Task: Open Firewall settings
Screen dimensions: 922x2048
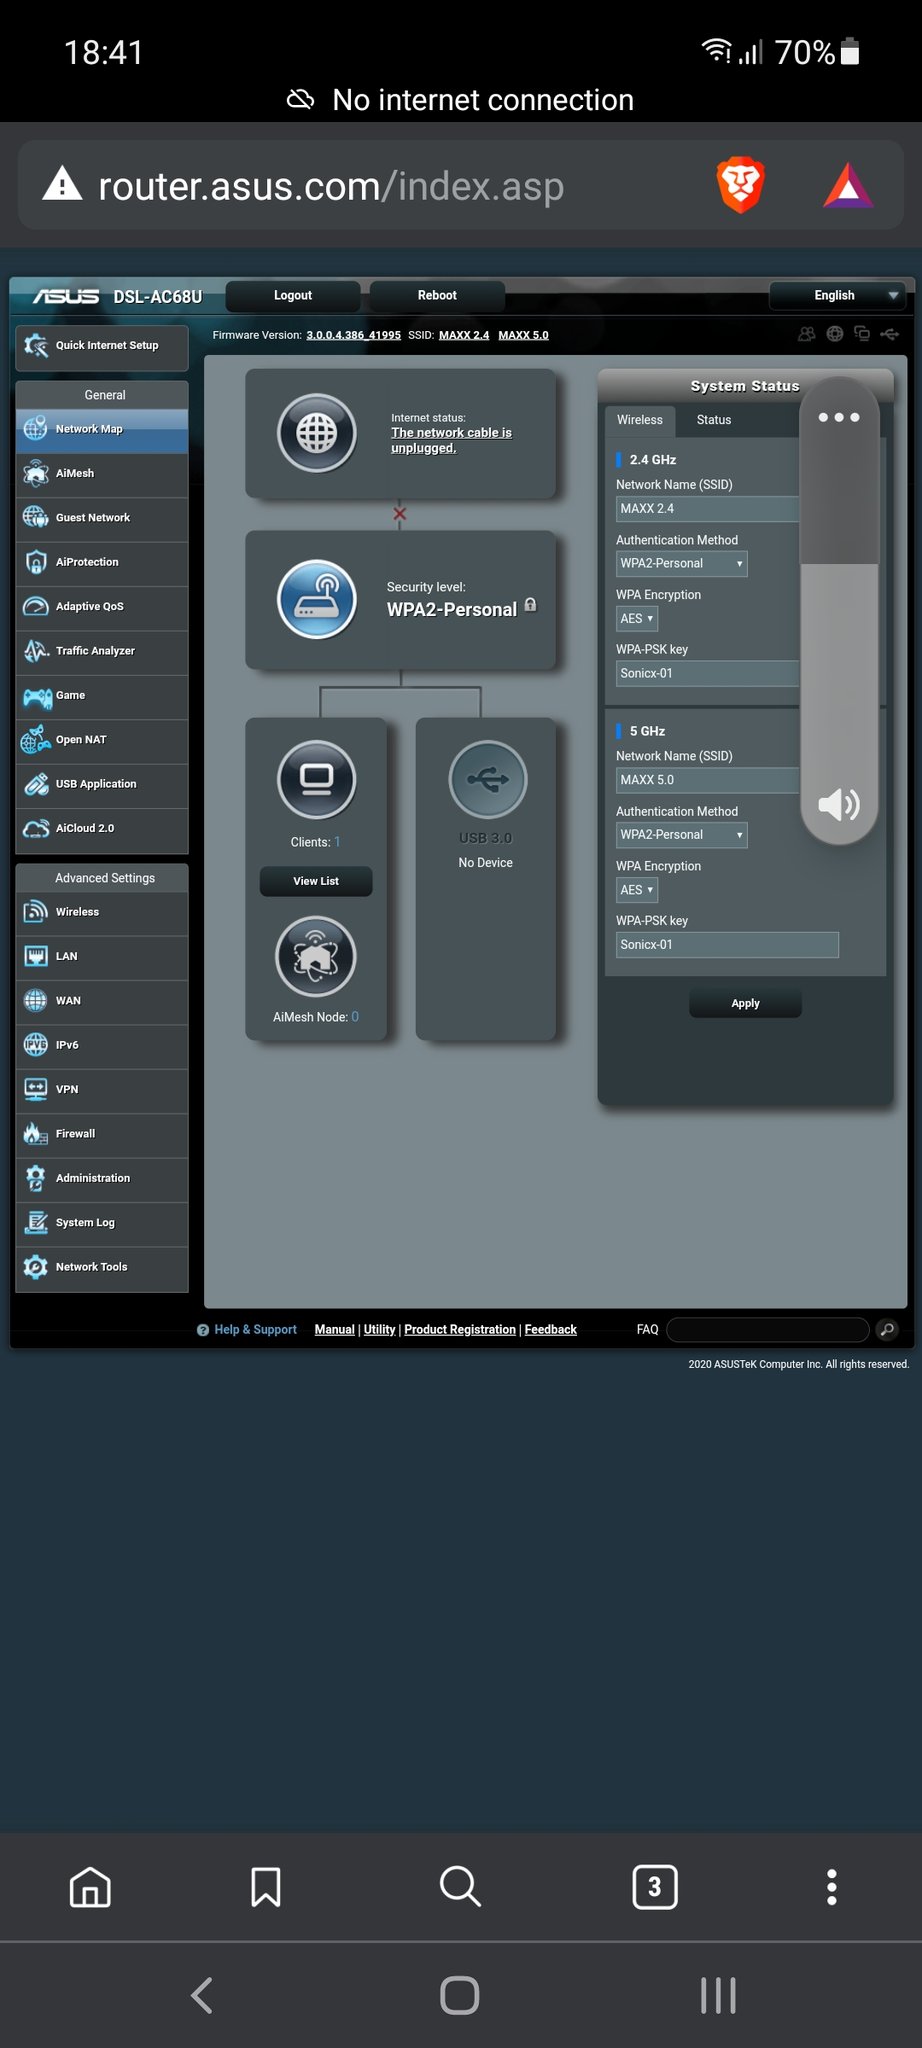Action: tap(102, 1134)
